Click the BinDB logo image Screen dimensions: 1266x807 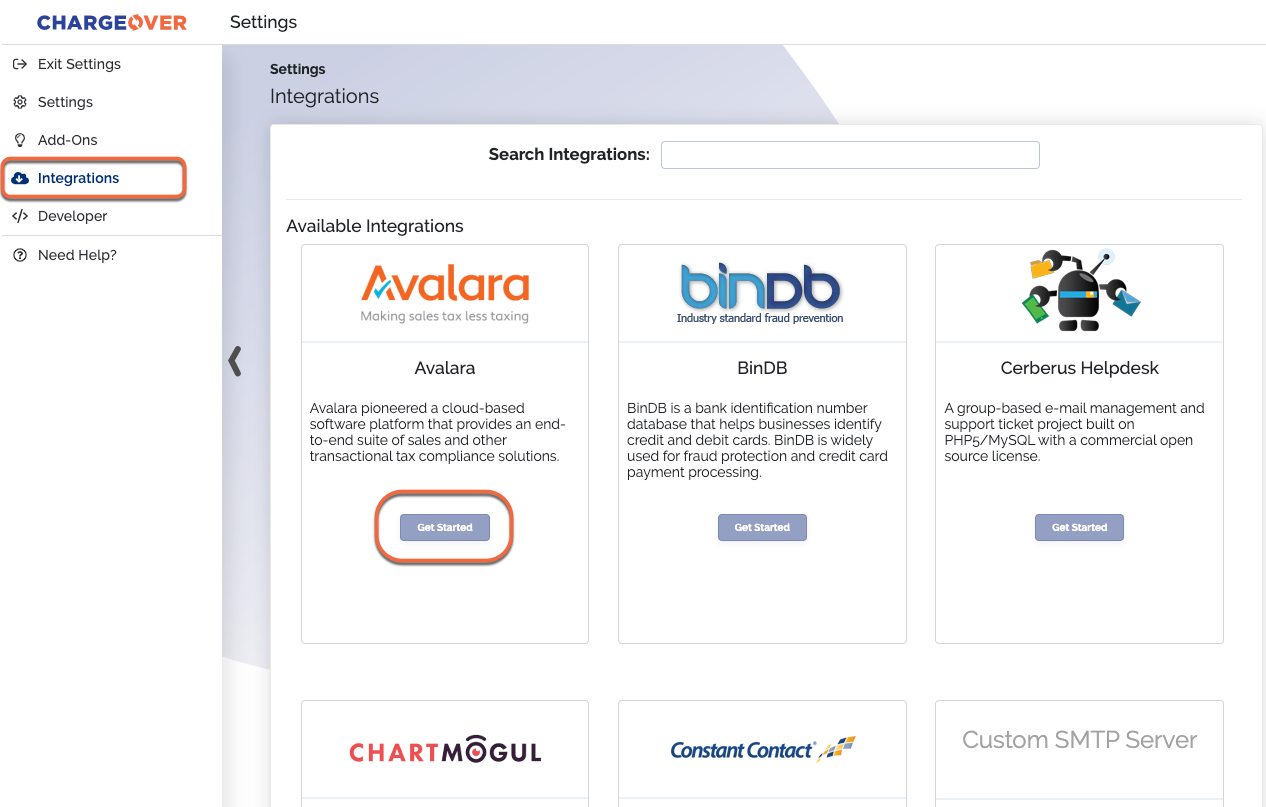[761, 293]
